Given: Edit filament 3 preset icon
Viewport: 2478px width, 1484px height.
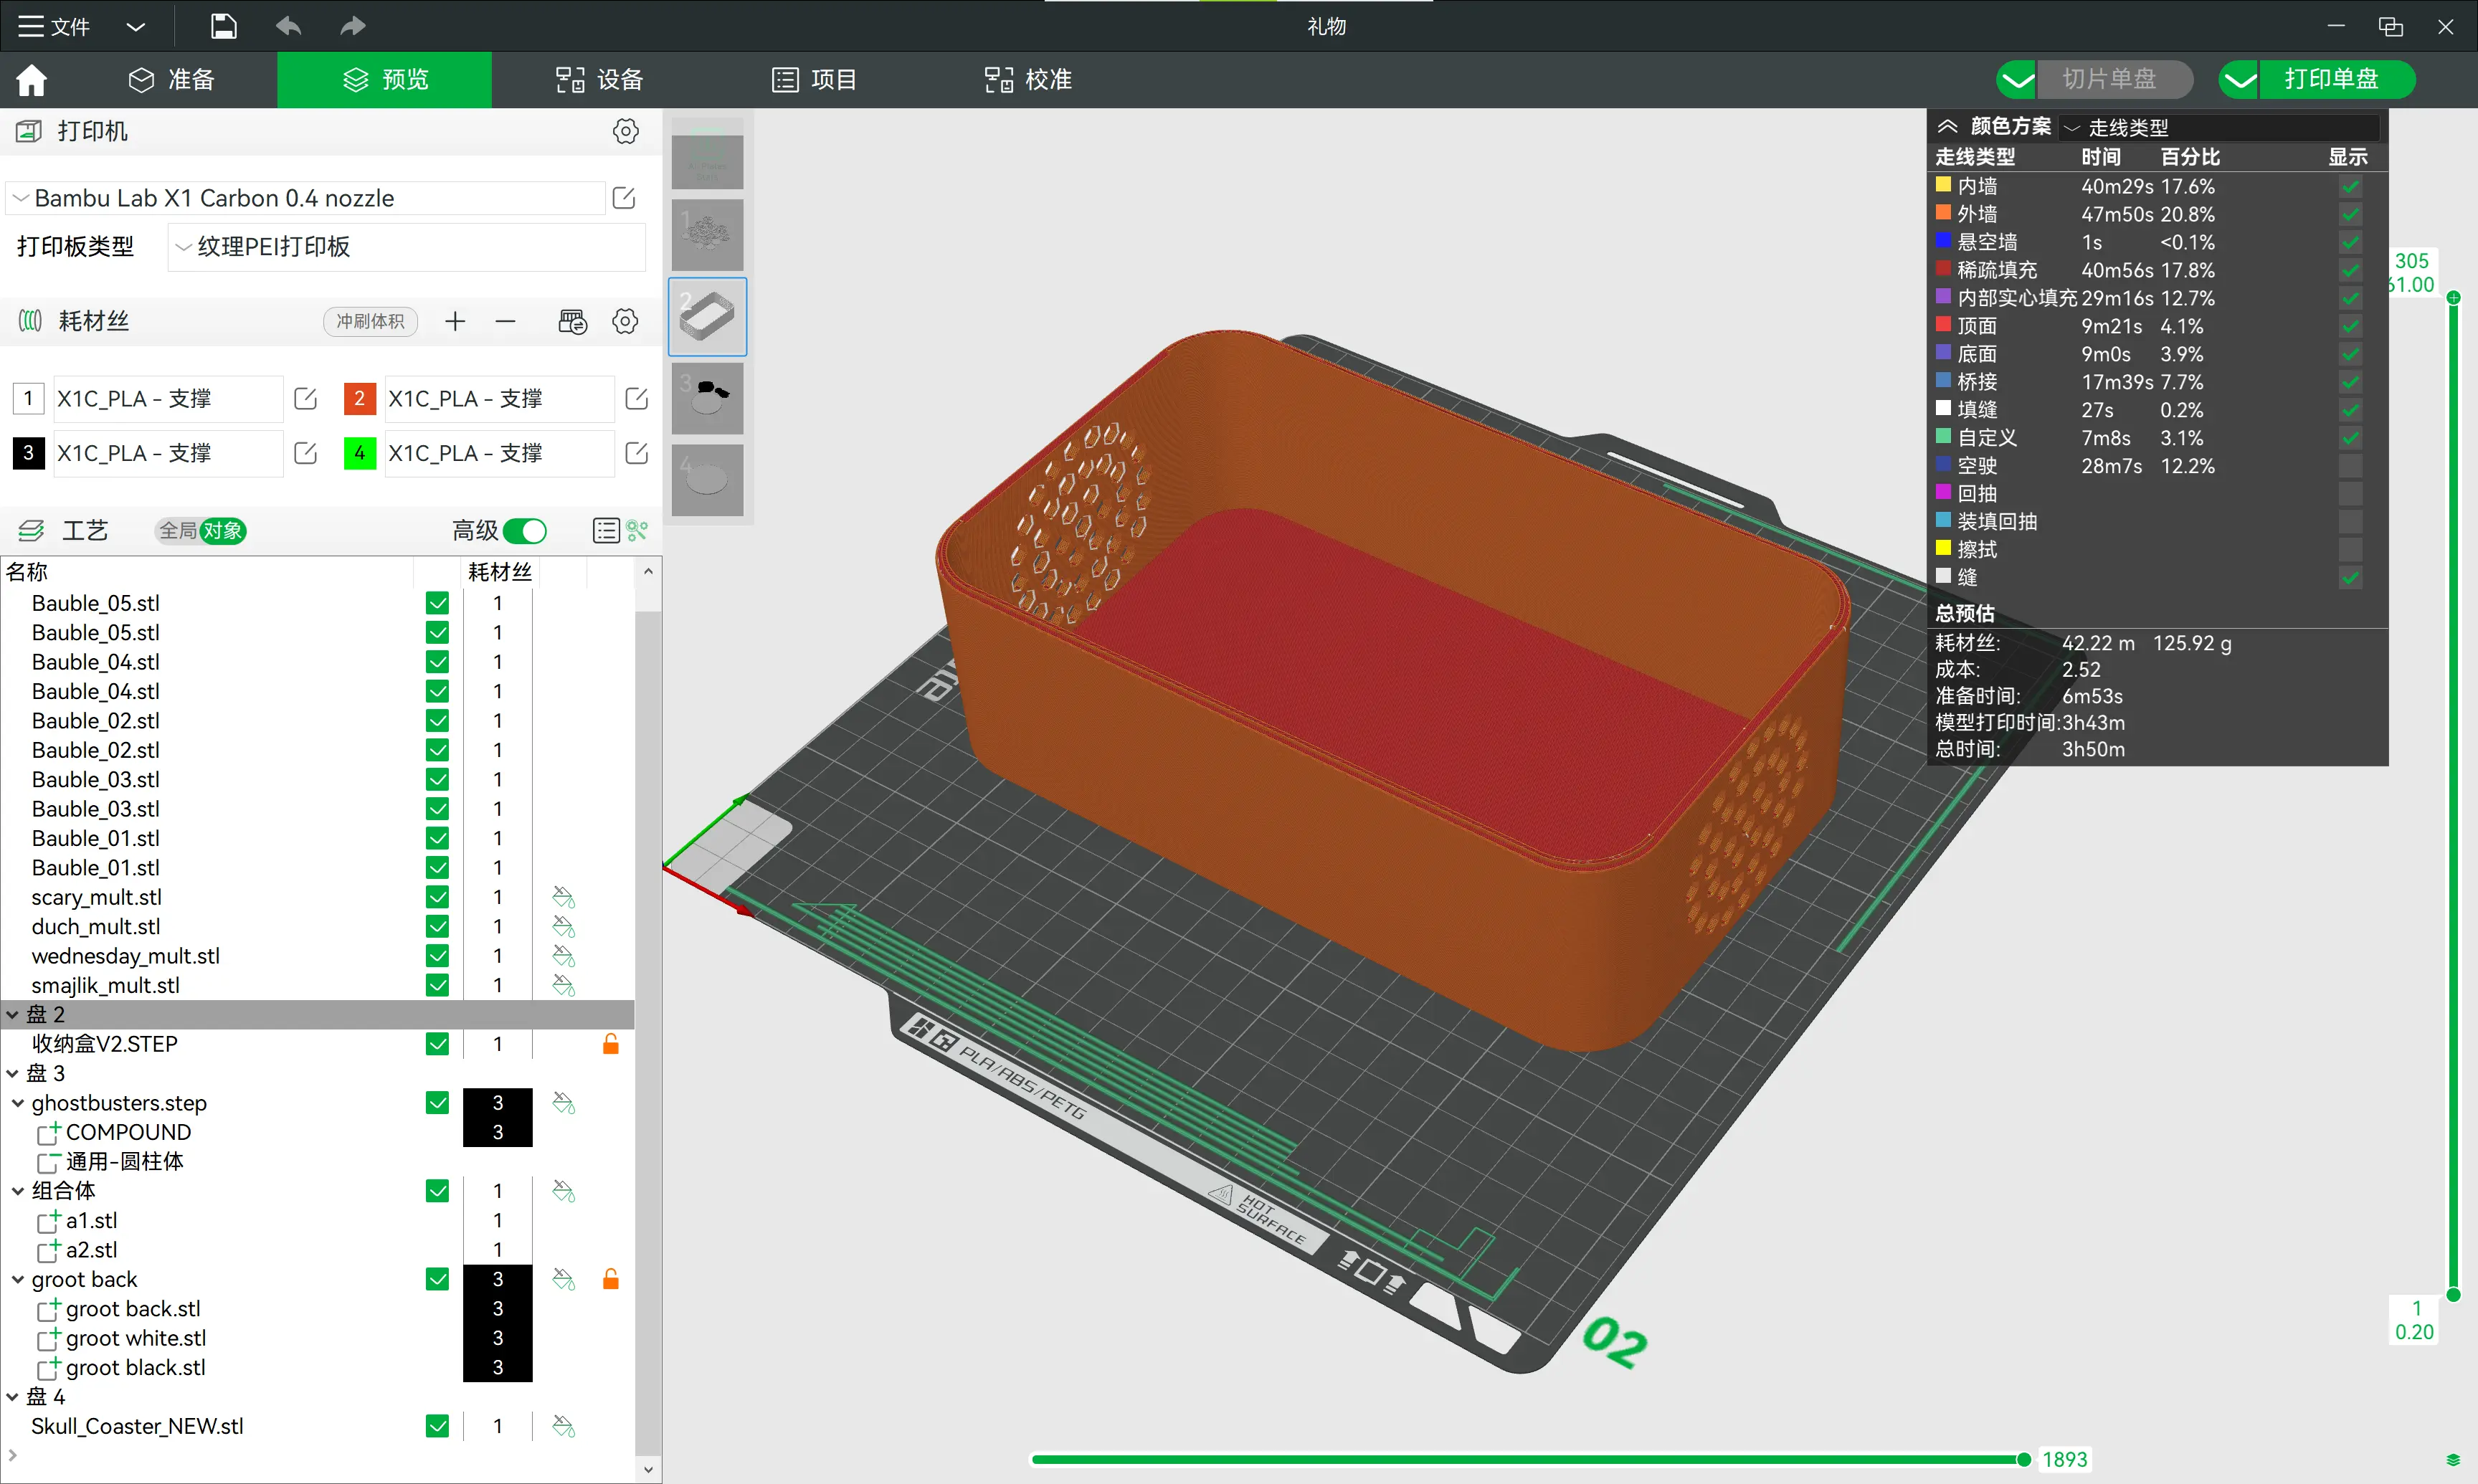Looking at the screenshot, I should (x=305, y=453).
